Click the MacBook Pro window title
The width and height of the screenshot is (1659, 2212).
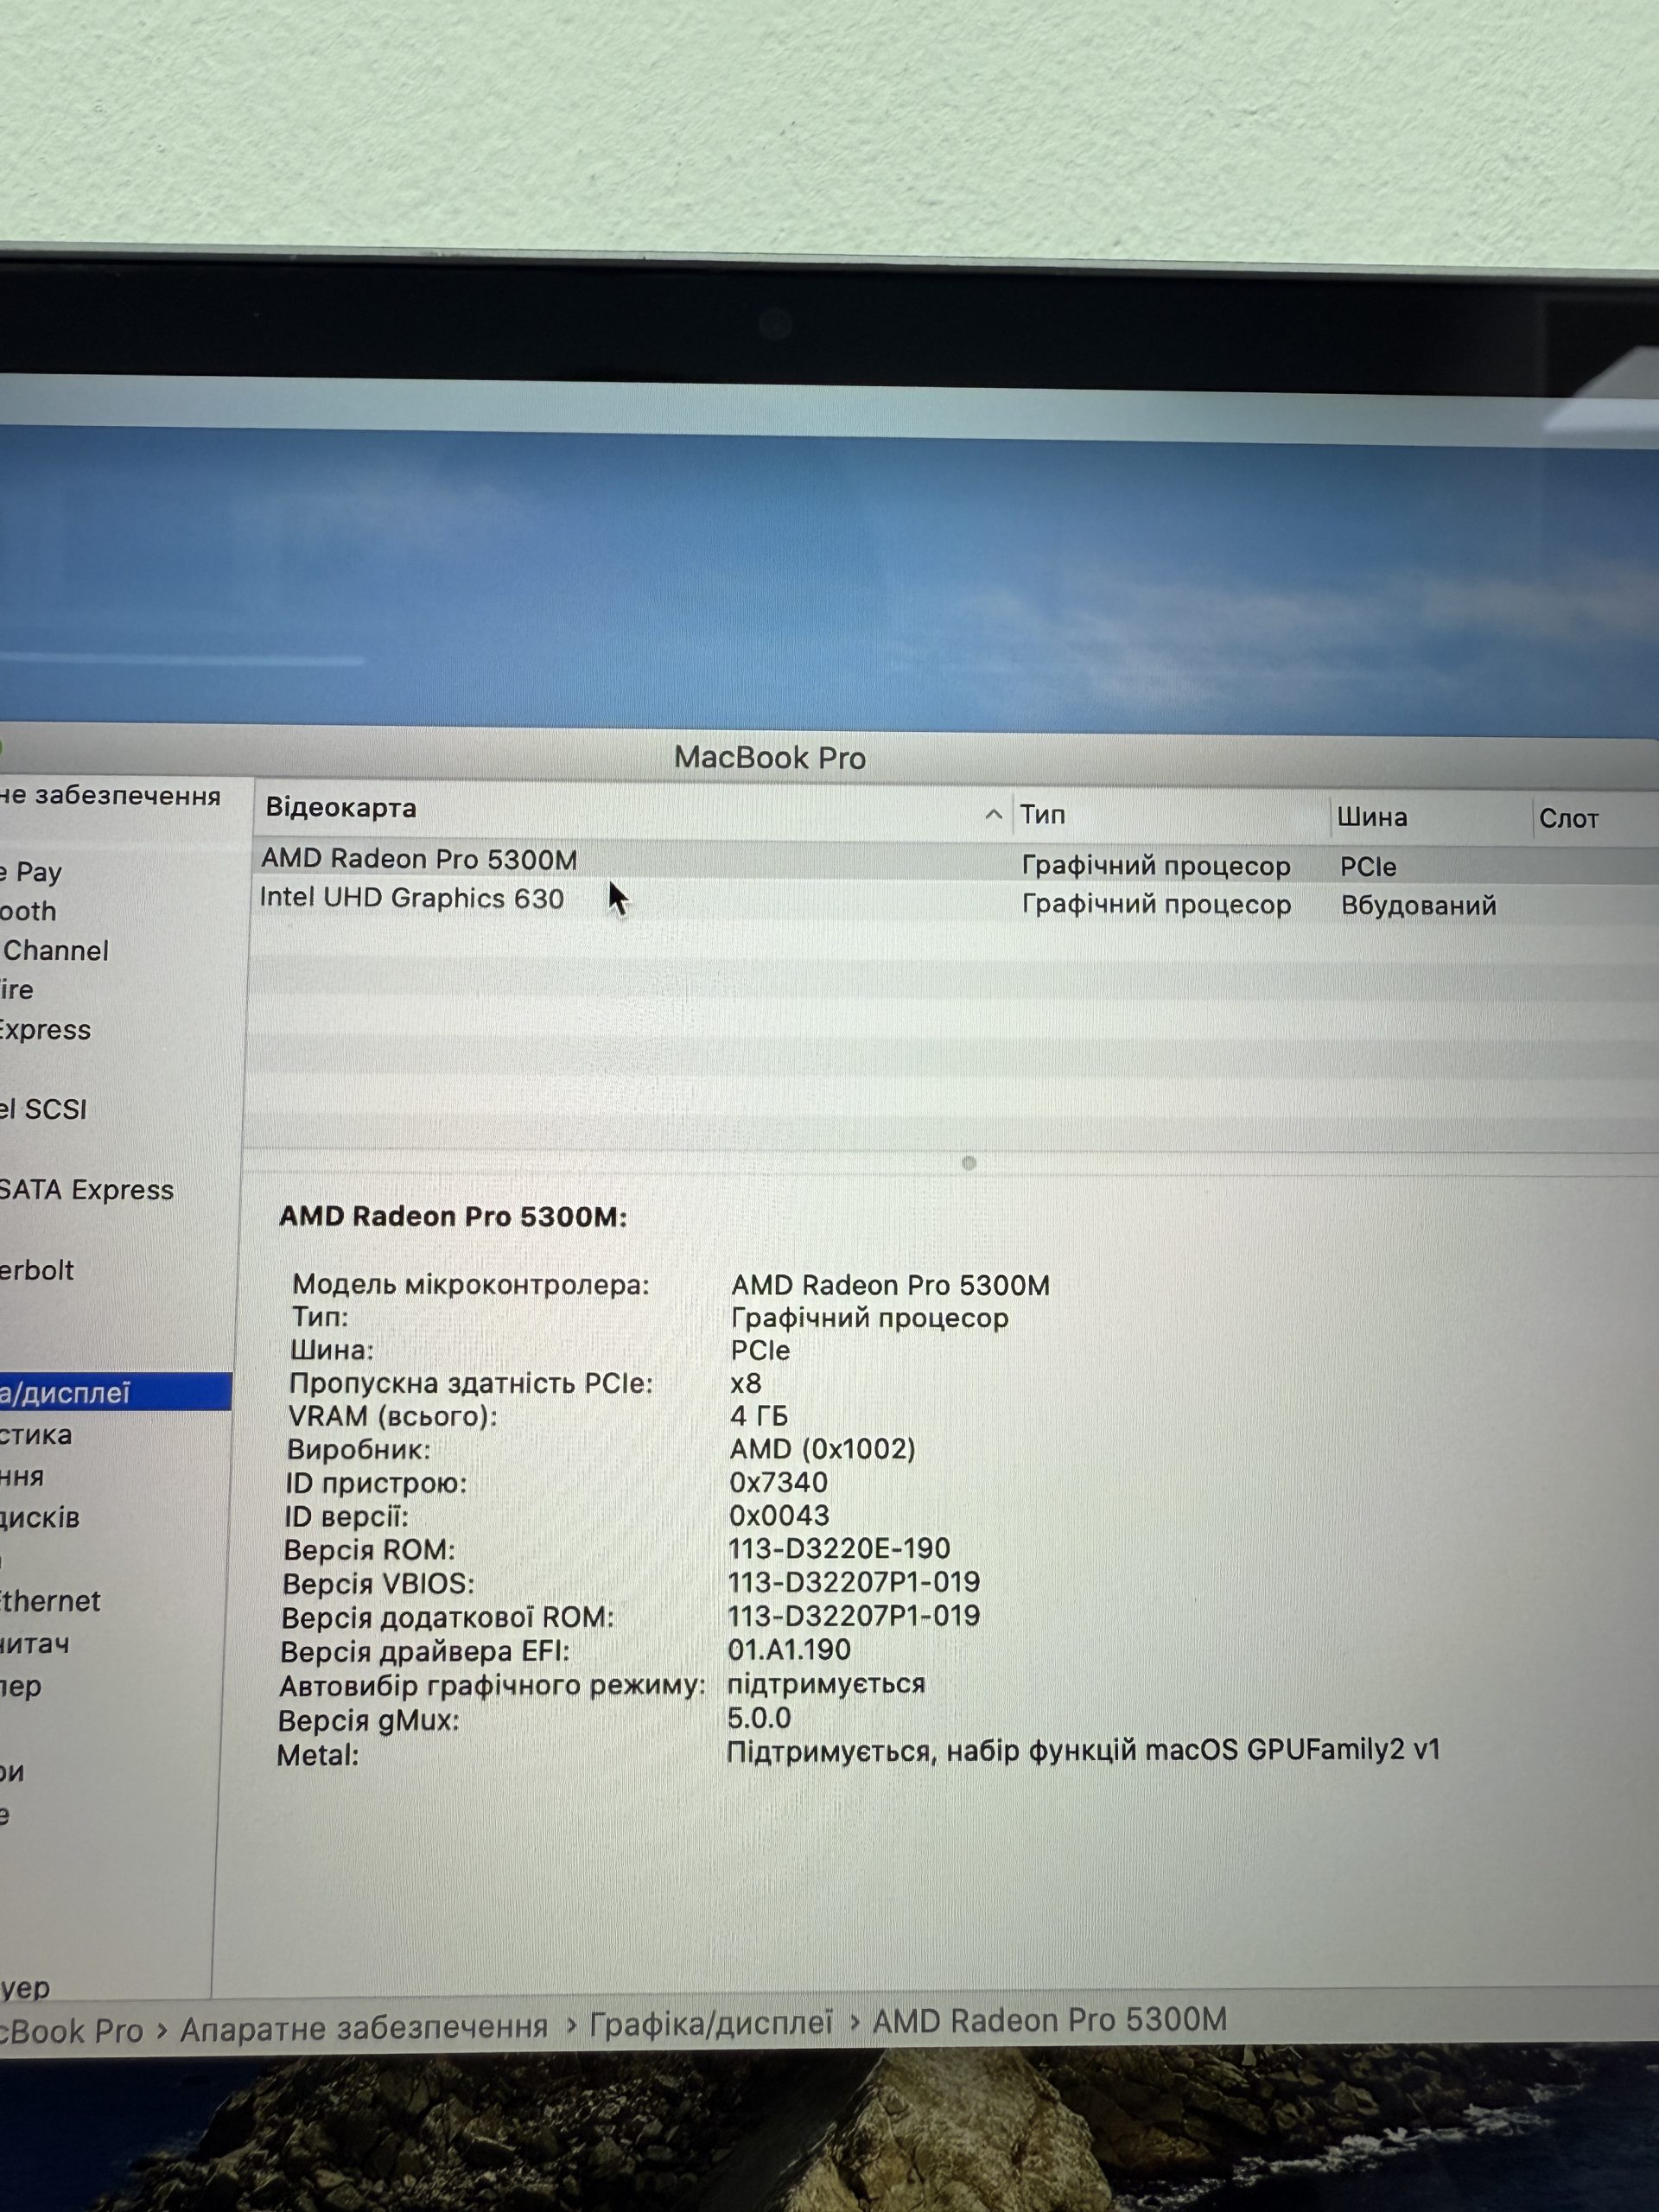coord(770,758)
